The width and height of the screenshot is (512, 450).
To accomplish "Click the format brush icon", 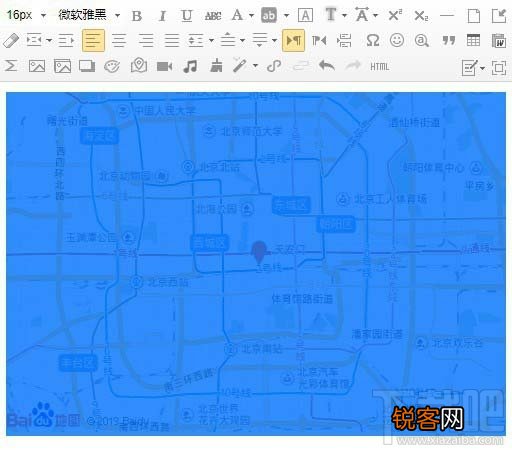I will pyautogui.click(x=216, y=65).
